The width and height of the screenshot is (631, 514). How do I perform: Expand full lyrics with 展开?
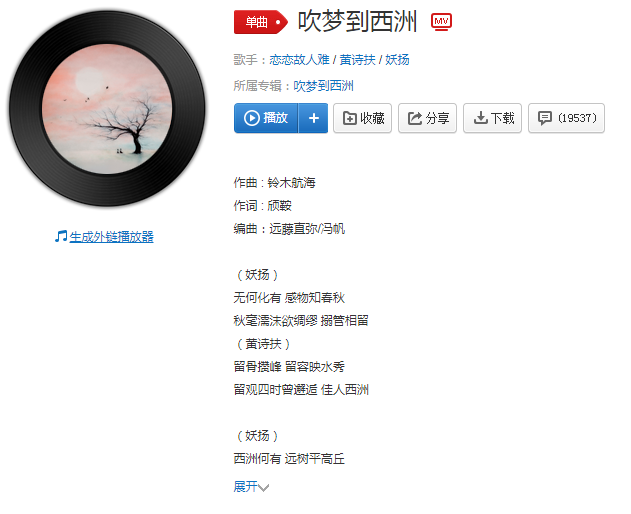tap(245, 487)
